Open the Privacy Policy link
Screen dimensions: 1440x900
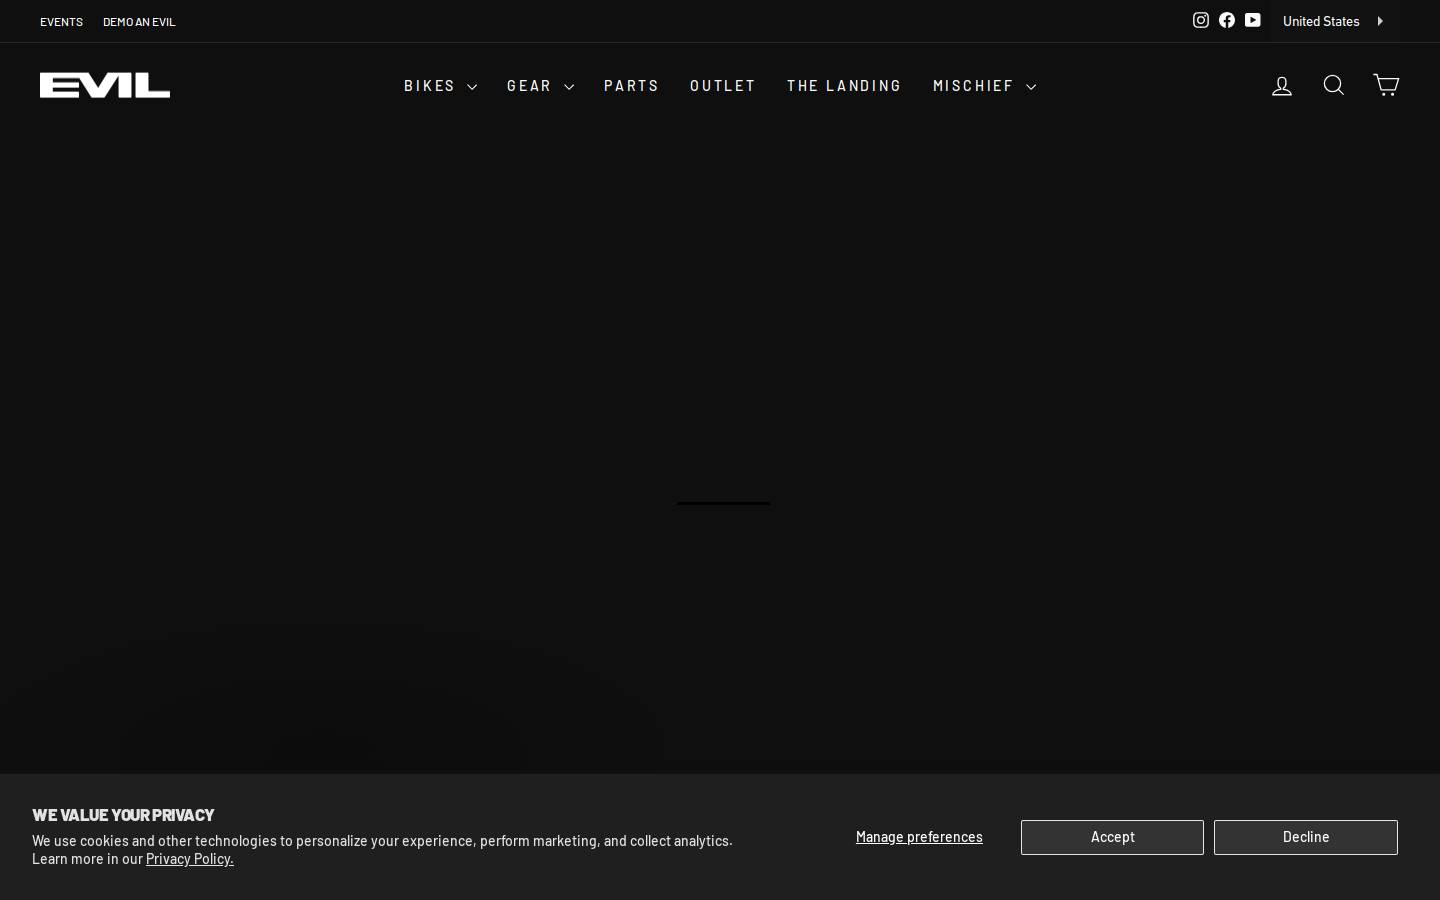tap(190, 859)
